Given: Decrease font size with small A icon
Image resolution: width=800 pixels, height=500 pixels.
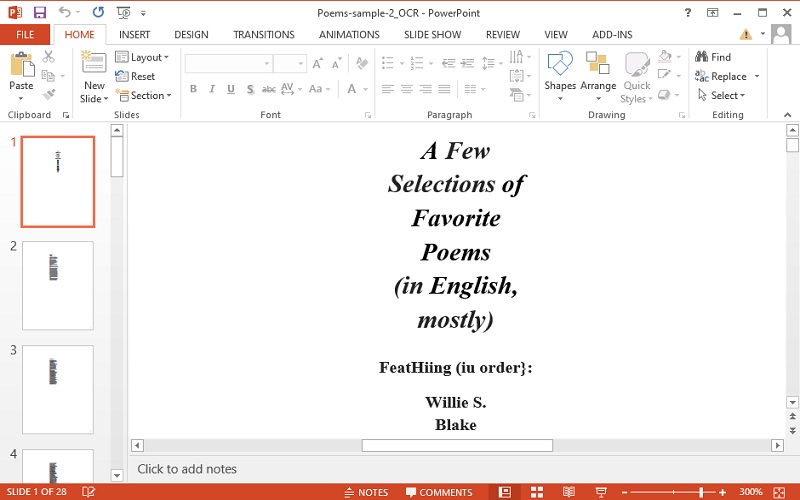Looking at the screenshot, I should coord(336,64).
